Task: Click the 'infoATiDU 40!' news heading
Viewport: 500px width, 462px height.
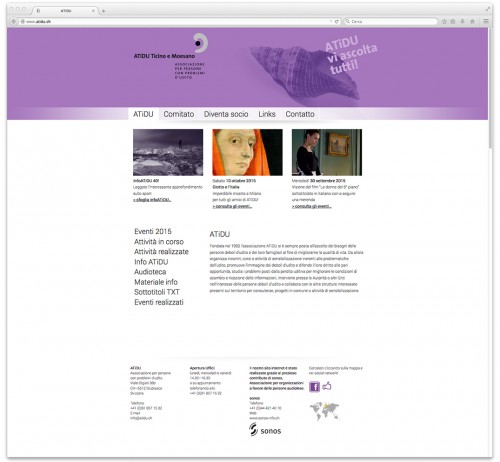Action: (146, 181)
